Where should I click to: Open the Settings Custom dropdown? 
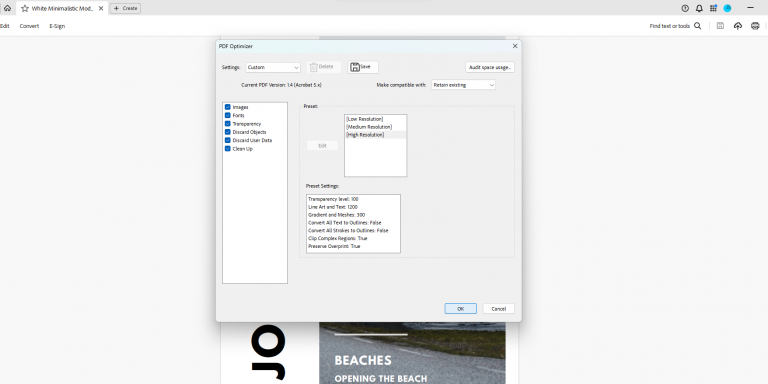pyautogui.click(x=273, y=67)
